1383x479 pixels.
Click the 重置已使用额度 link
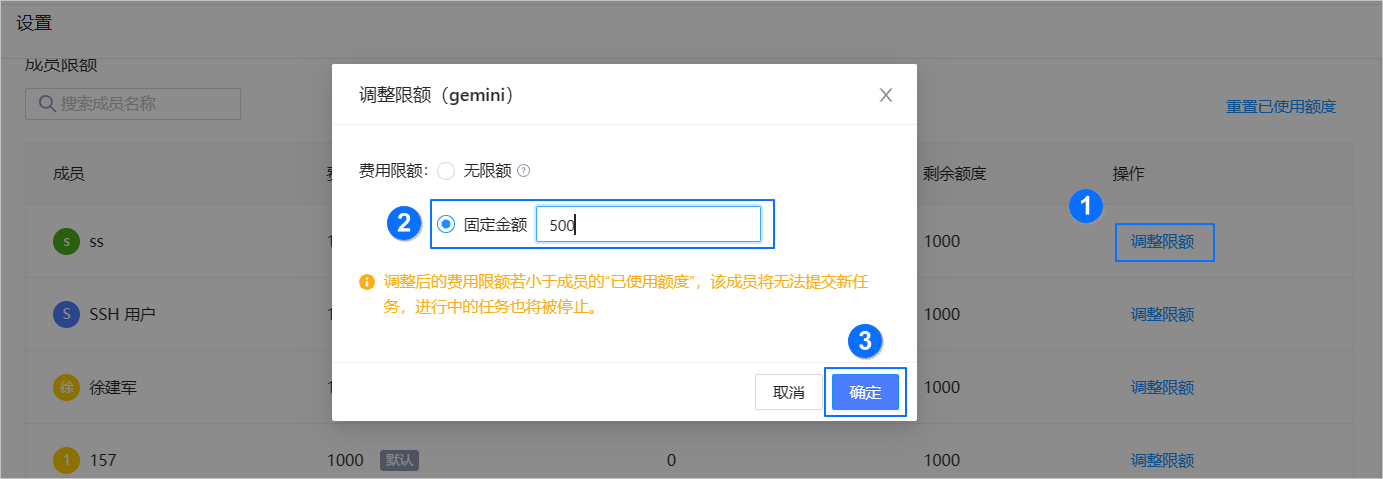[x=1280, y=106]
